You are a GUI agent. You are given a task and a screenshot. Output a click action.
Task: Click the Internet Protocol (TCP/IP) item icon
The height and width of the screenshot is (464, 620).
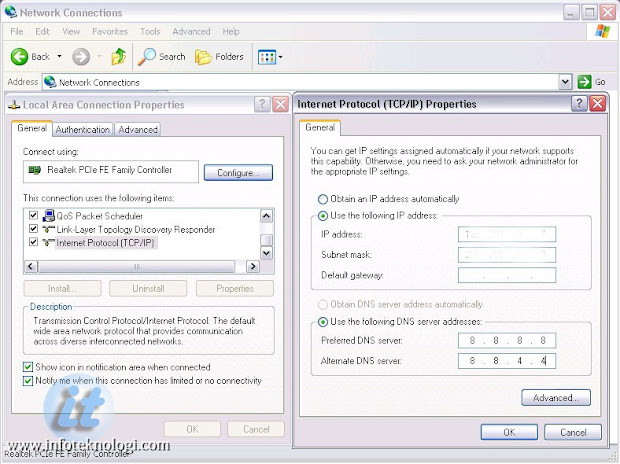[x=48, y=242]
